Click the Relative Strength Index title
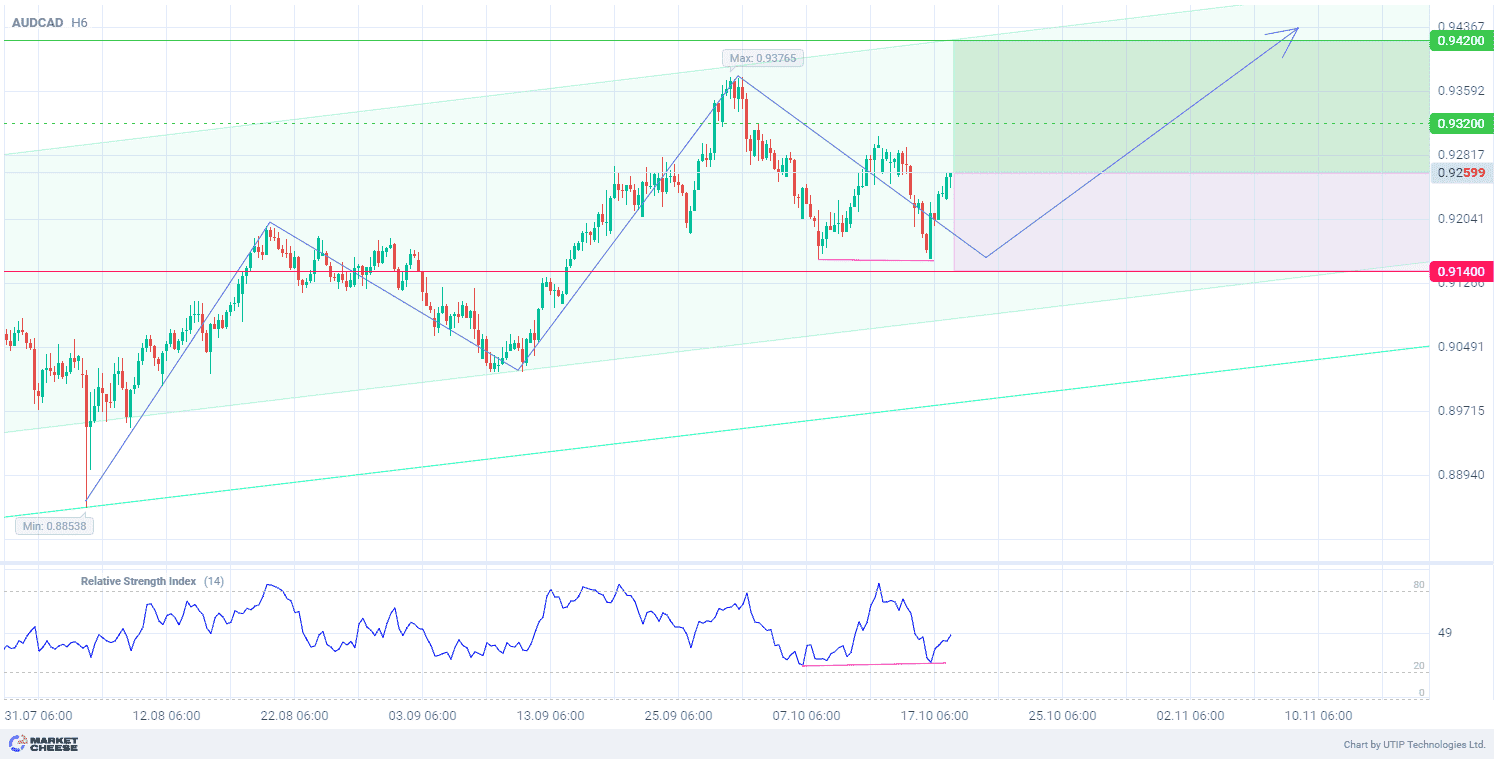The image size is (1494, 759). click(x=138, y=581)
